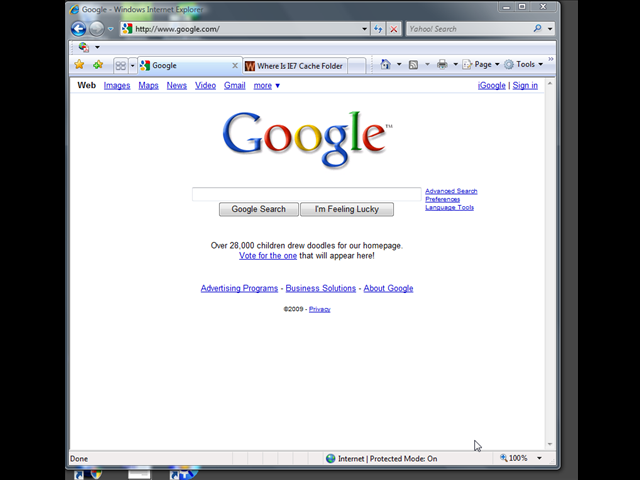Open the Advanced Search link
This screenshot has height=480, width=640.
[451, 191]
